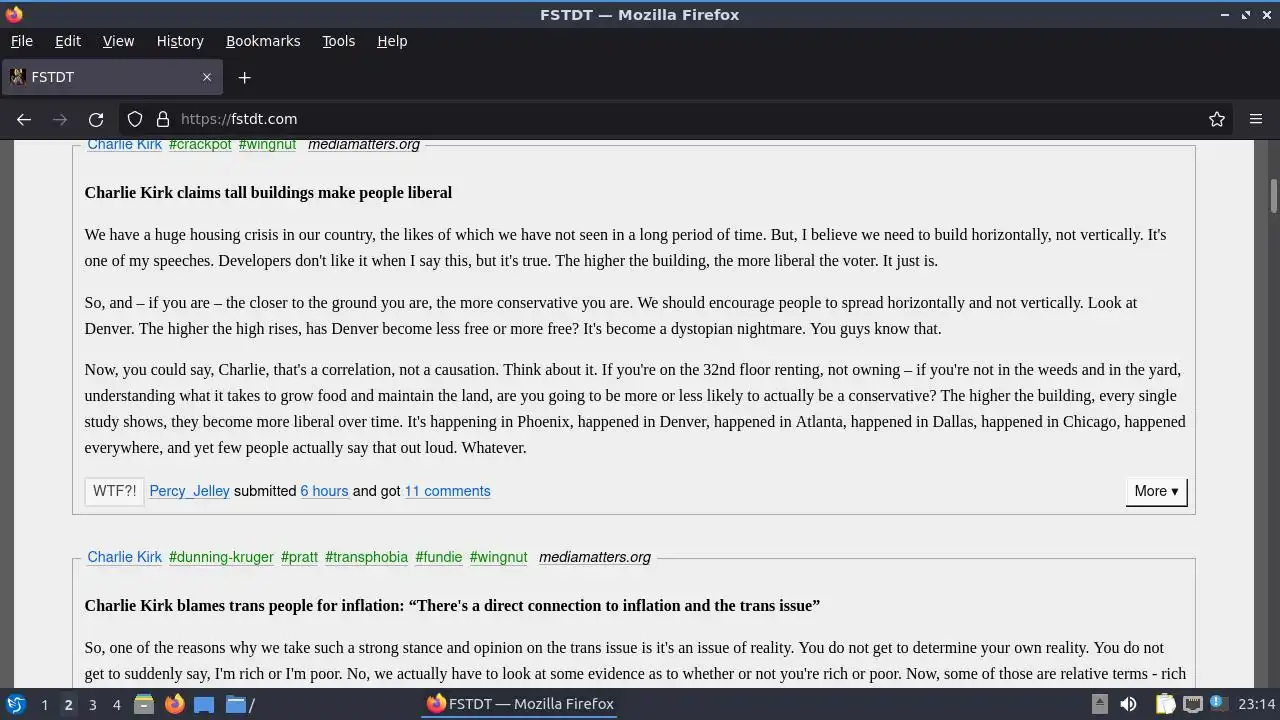Open the #dunning-kruger tag

[x=221, y=557]
